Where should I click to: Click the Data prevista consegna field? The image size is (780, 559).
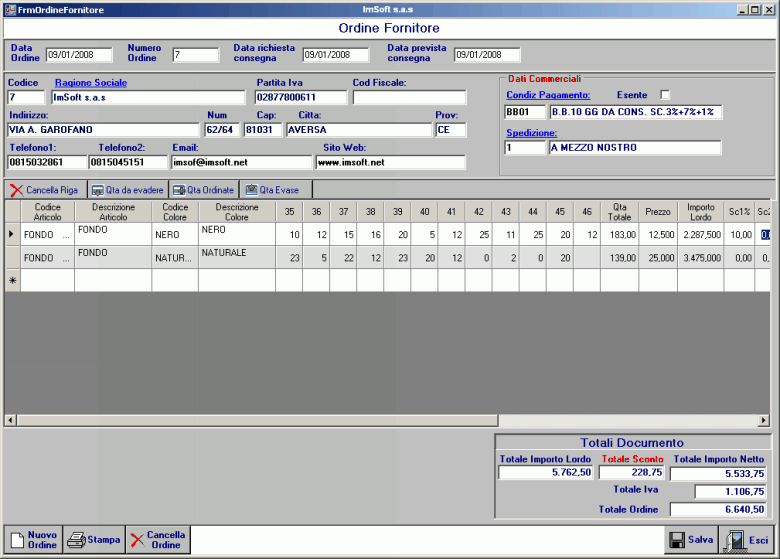point(487,55)
